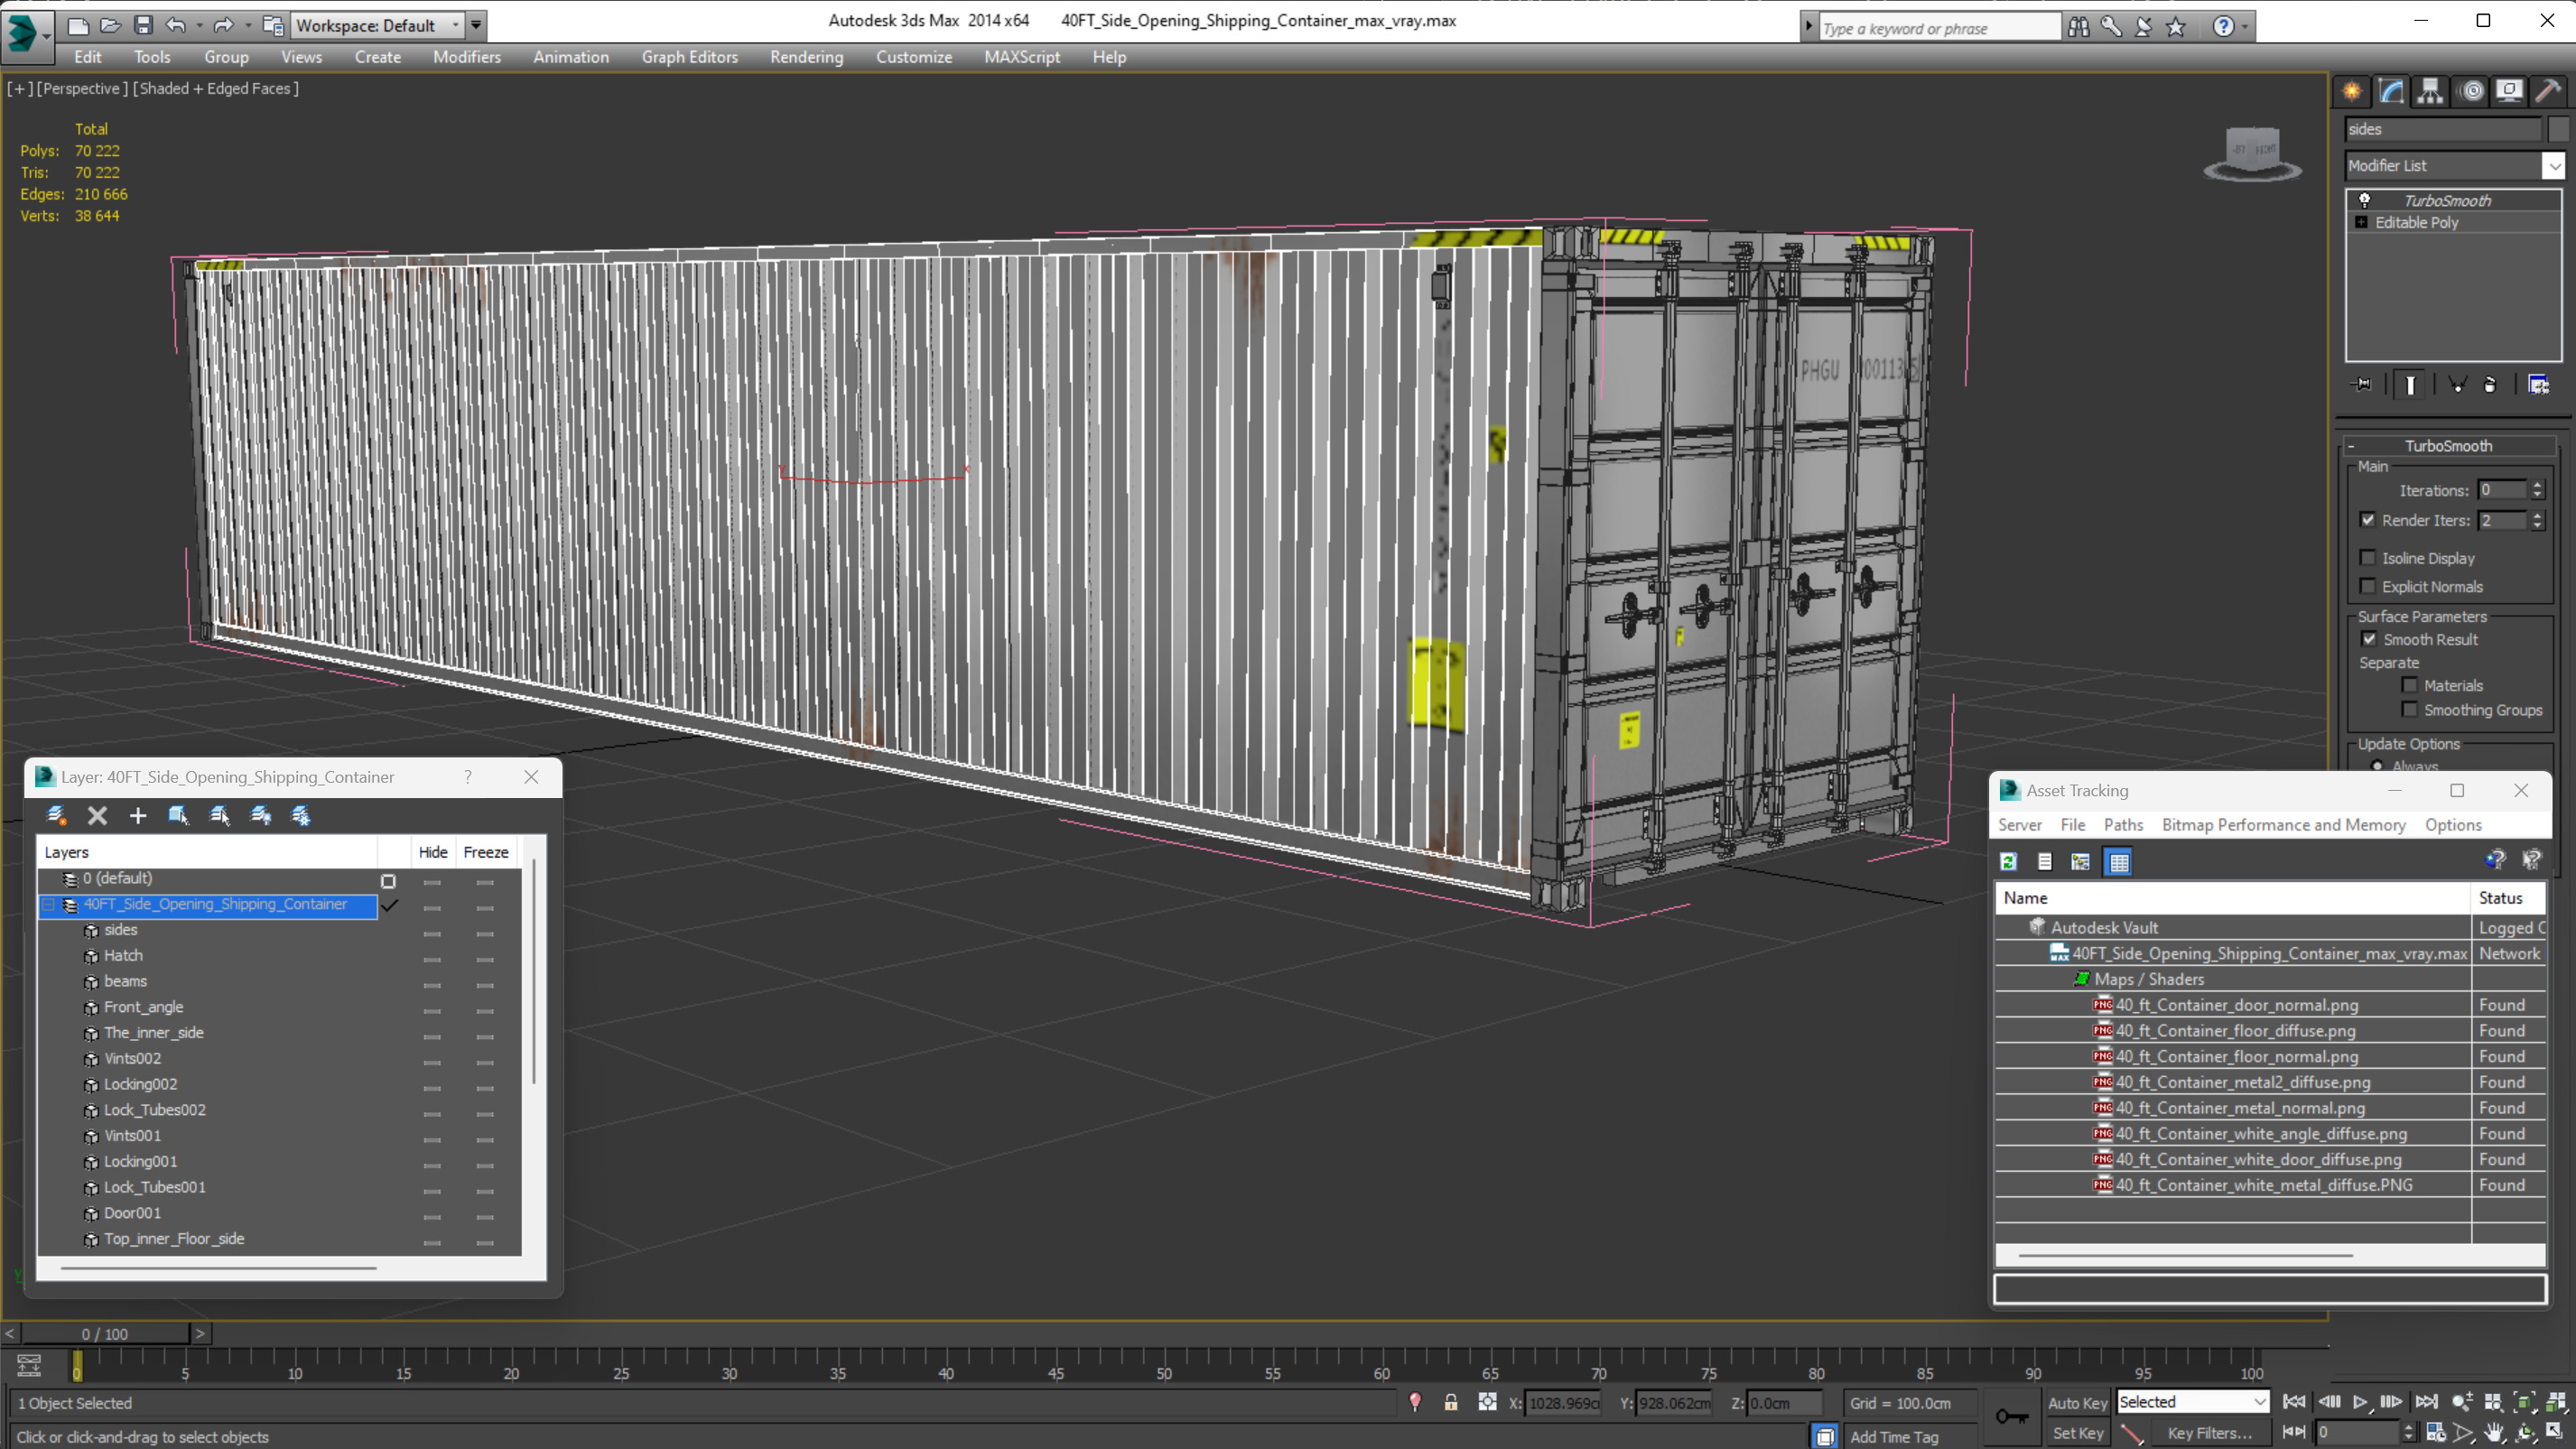
Task: Toggle the selection lock padlock icon
Action: (x=1450, y=1402)
